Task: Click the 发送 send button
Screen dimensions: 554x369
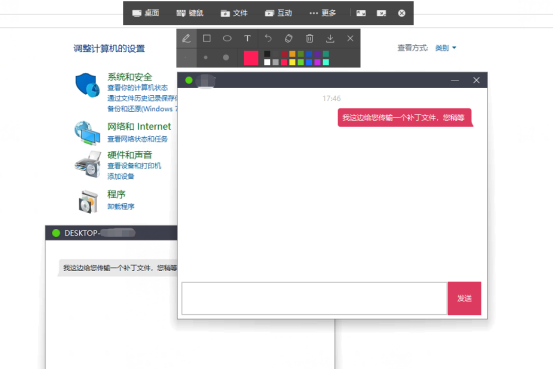Action: [464, 298]
